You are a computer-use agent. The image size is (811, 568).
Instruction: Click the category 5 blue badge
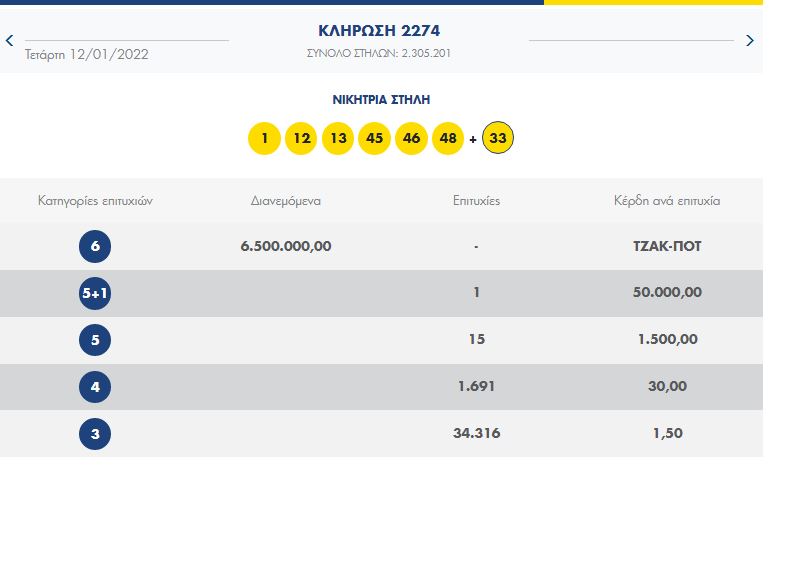95,340
